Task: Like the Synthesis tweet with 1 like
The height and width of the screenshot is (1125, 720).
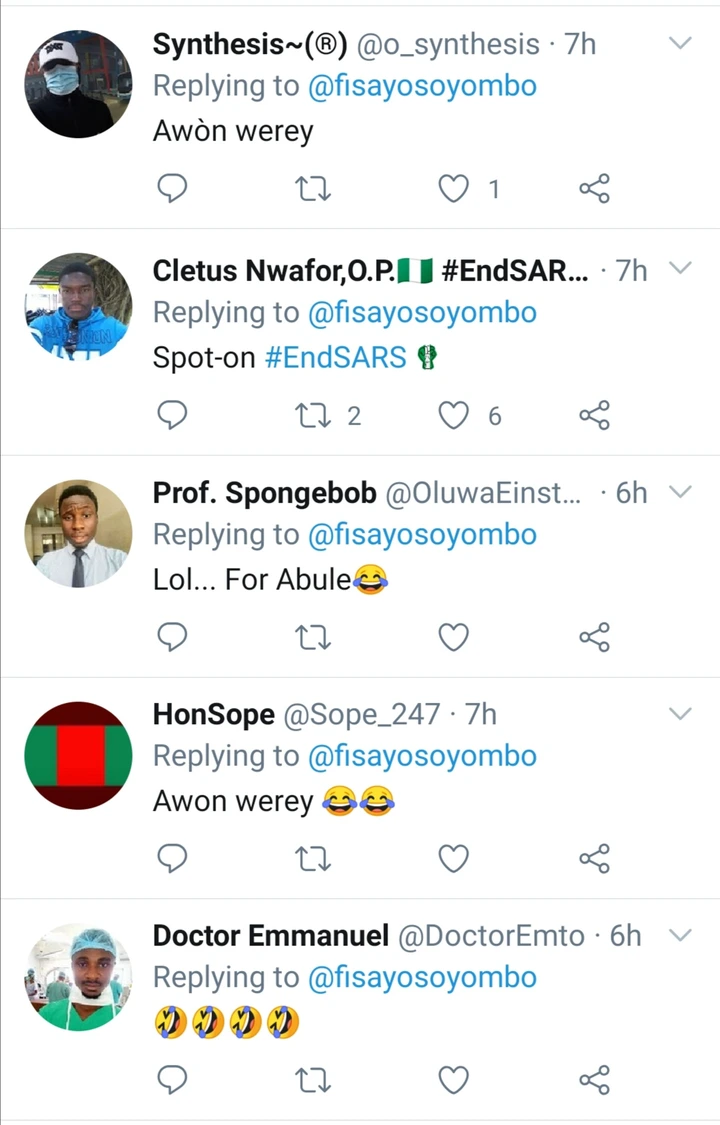Action: pos(454,189)
